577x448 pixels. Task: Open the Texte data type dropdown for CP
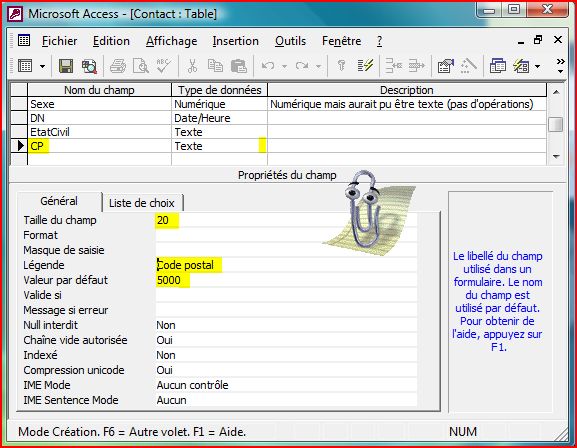pyautogui.click(x=262, y=146)
